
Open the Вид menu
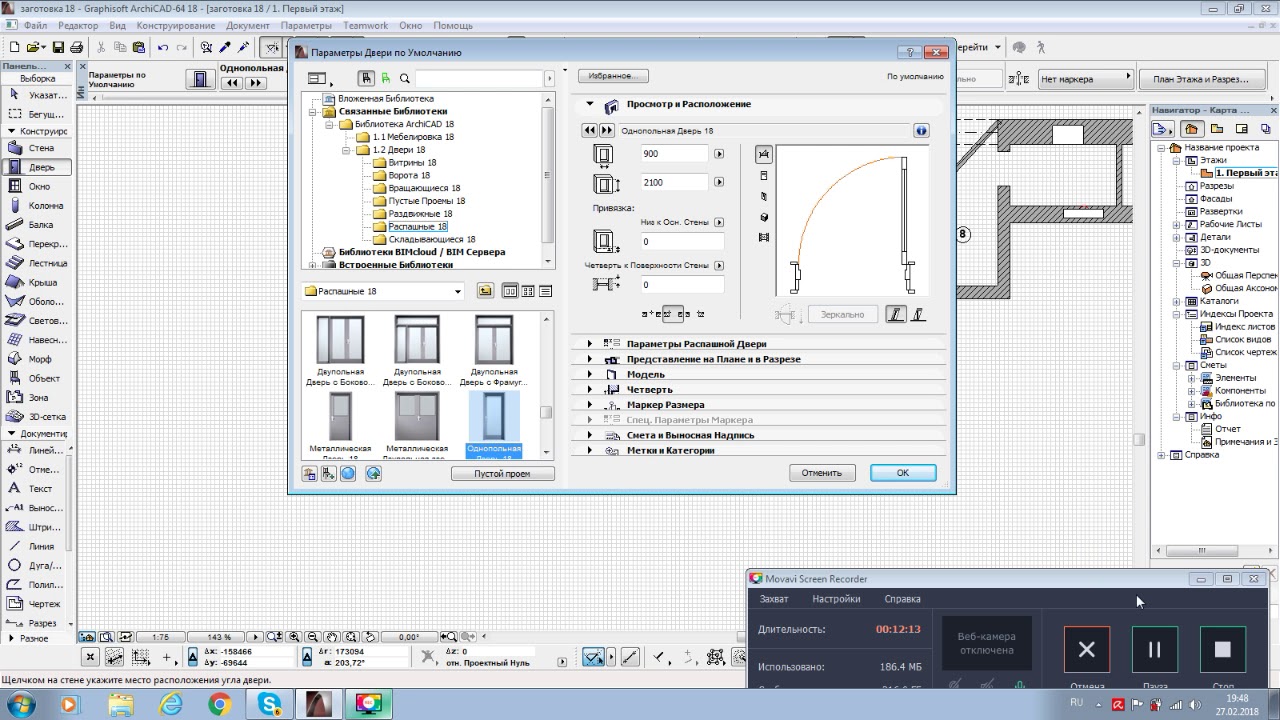117,25
